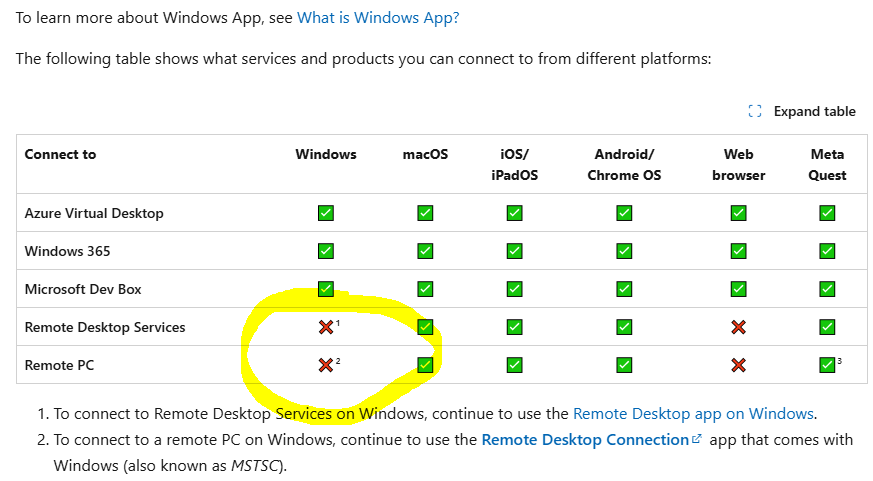Click the Meta Quest checkmark with footnote 3
The width and height of the screenshot is (873, 481).
point(827,365)
